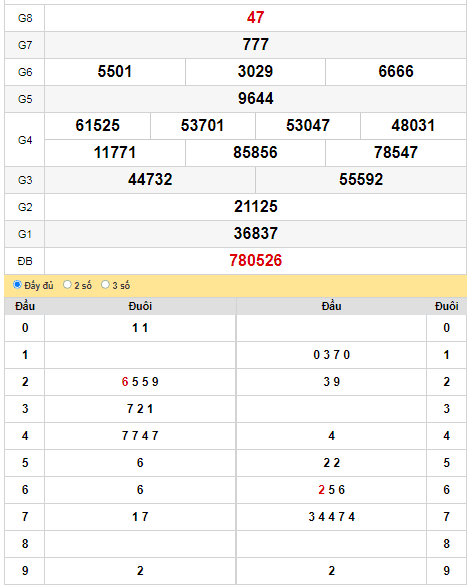
Task: Click the G4 number 53701
Action: point(202,126)
